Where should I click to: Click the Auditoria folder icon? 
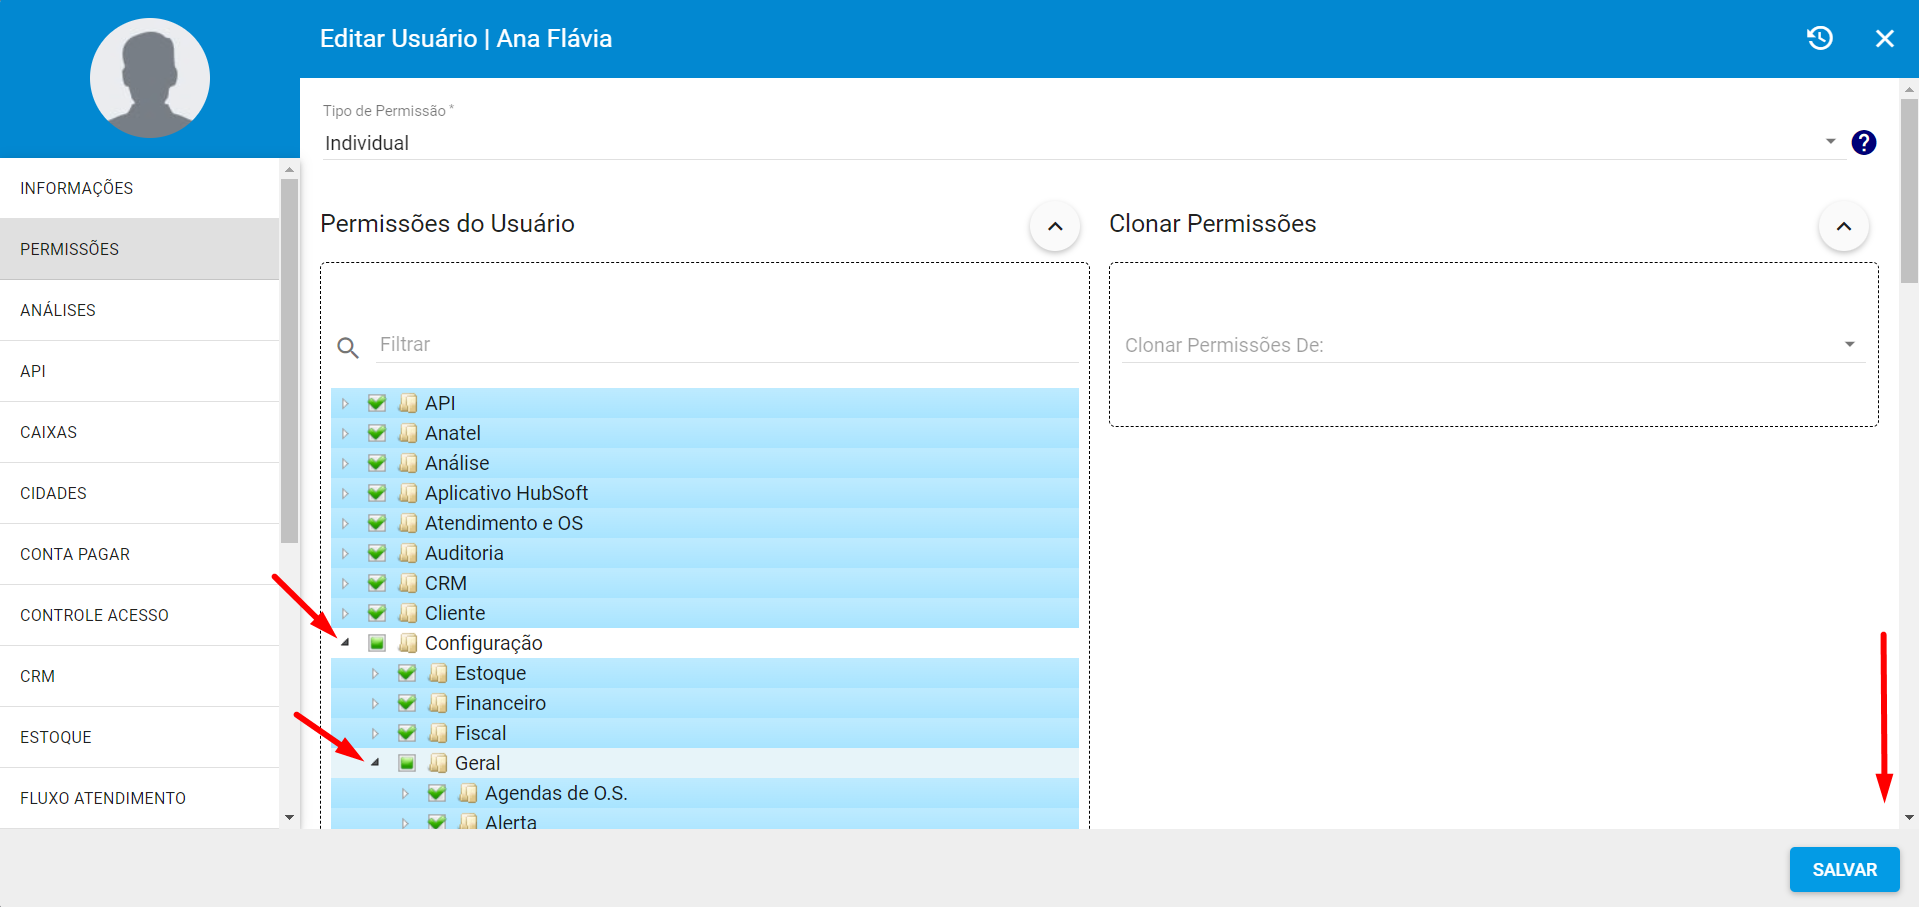coord(408,553)
